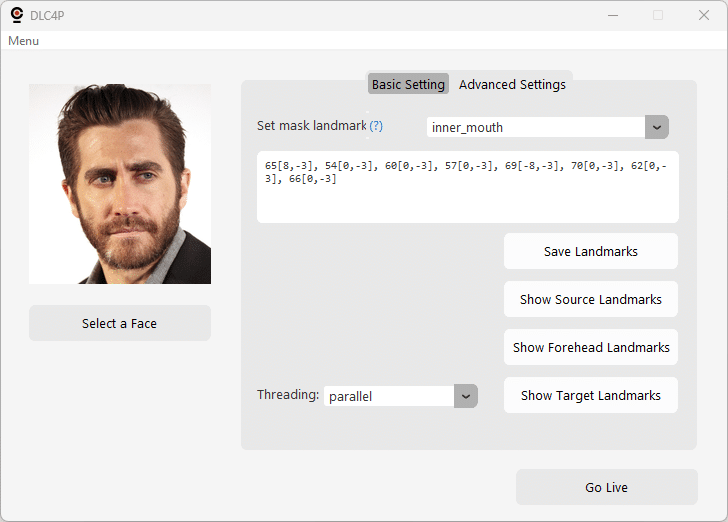
Task: Switch to the Basic Setting tab
Action: 408,84
